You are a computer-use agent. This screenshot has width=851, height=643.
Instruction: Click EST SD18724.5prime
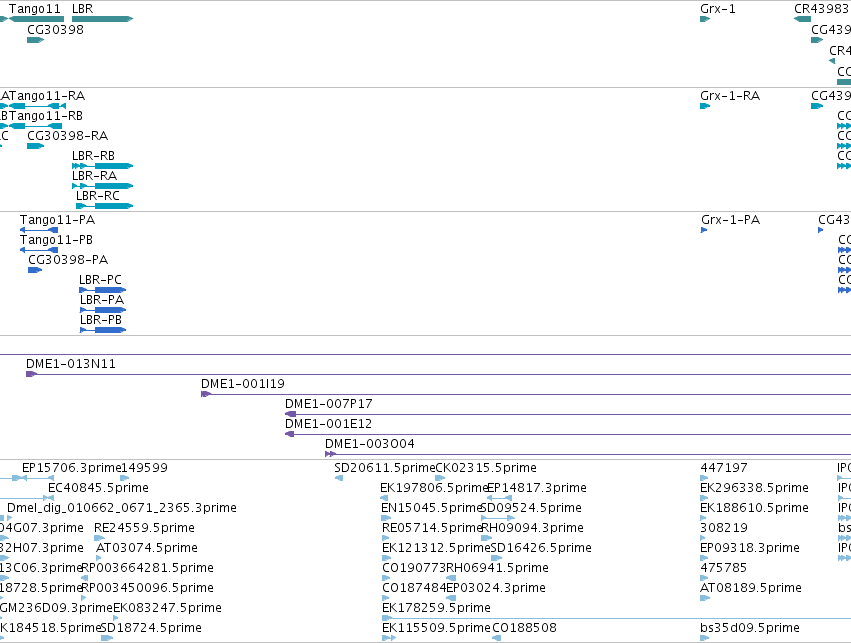tap(107, 638)
